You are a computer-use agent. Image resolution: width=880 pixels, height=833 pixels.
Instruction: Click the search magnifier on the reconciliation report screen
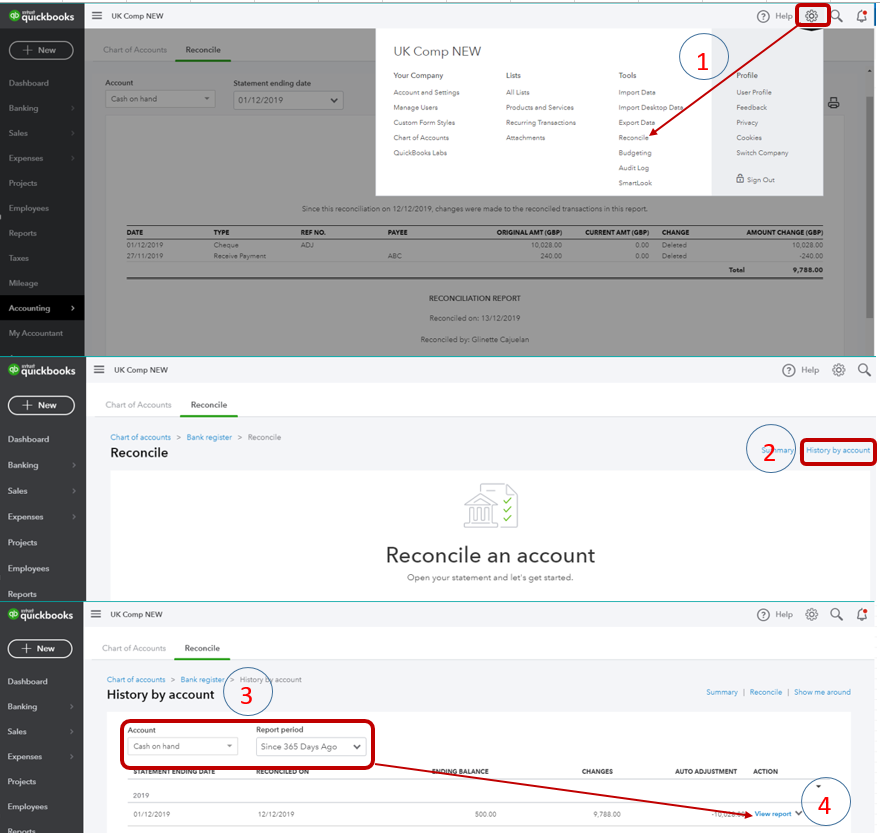point(836,16)
